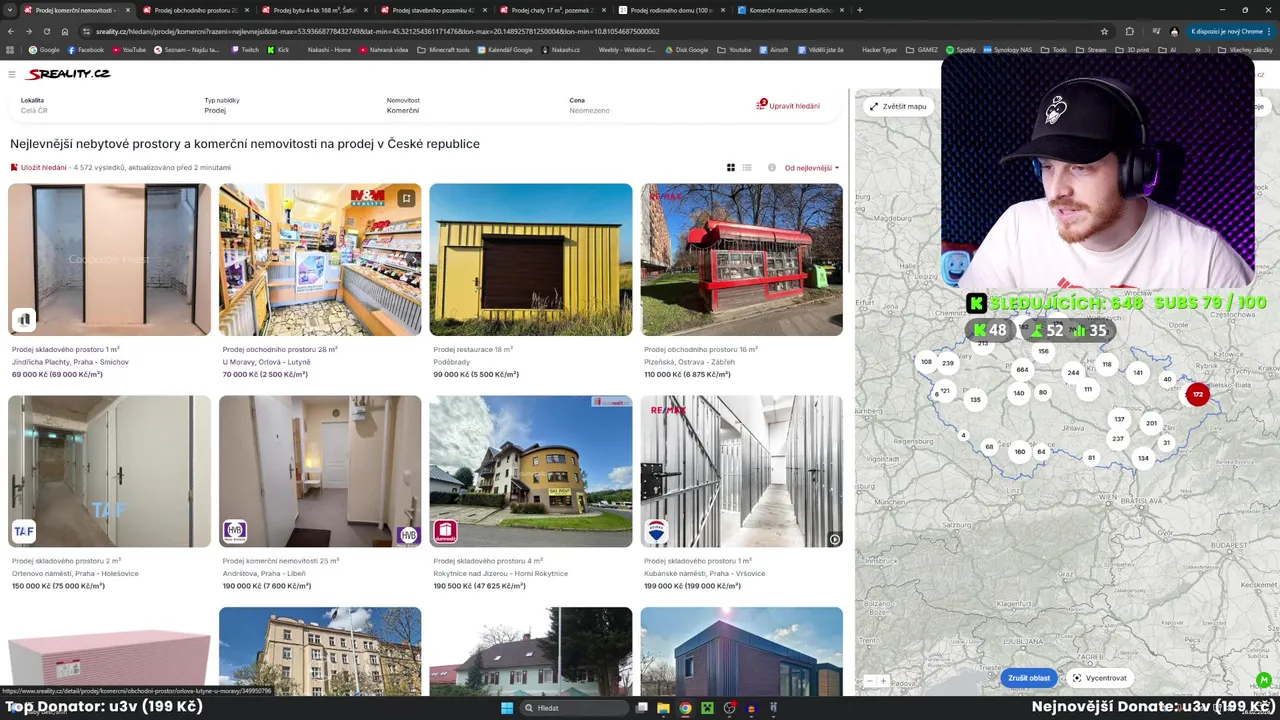Image resolution: width=1280 pixels, height=720 pixels.
Task: Select the red map cluster 172
Action: click(x=1197, y=394)
